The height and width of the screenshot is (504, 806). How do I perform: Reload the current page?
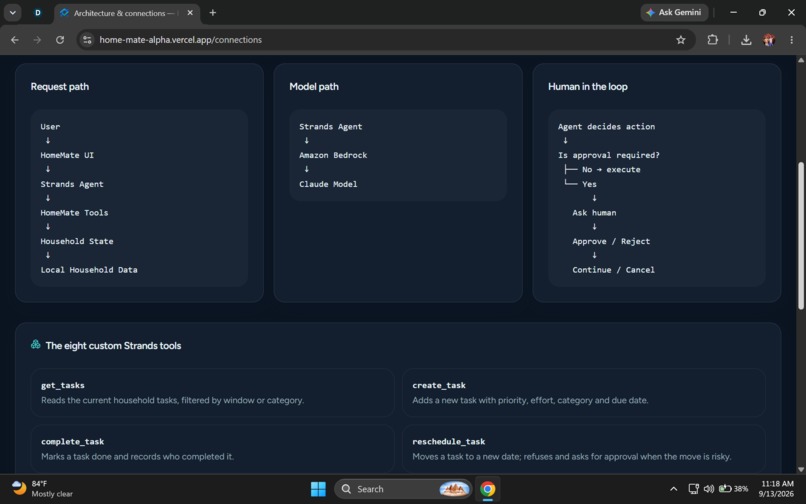click(60, 40)
